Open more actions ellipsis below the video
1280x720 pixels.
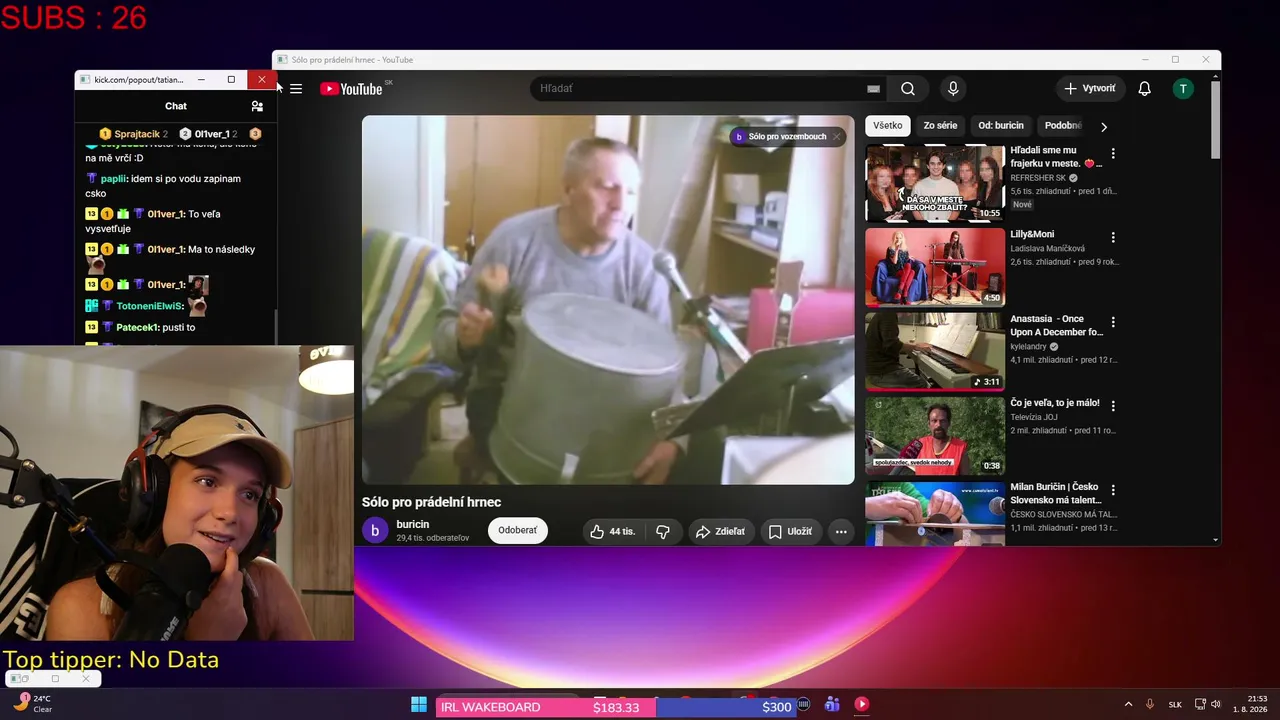click(x=841, y=532)
